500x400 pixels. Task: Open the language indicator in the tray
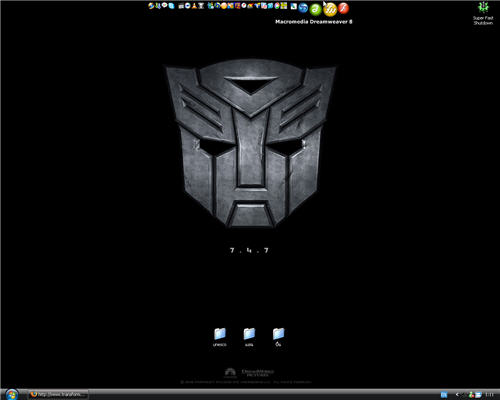click(444, 395)
